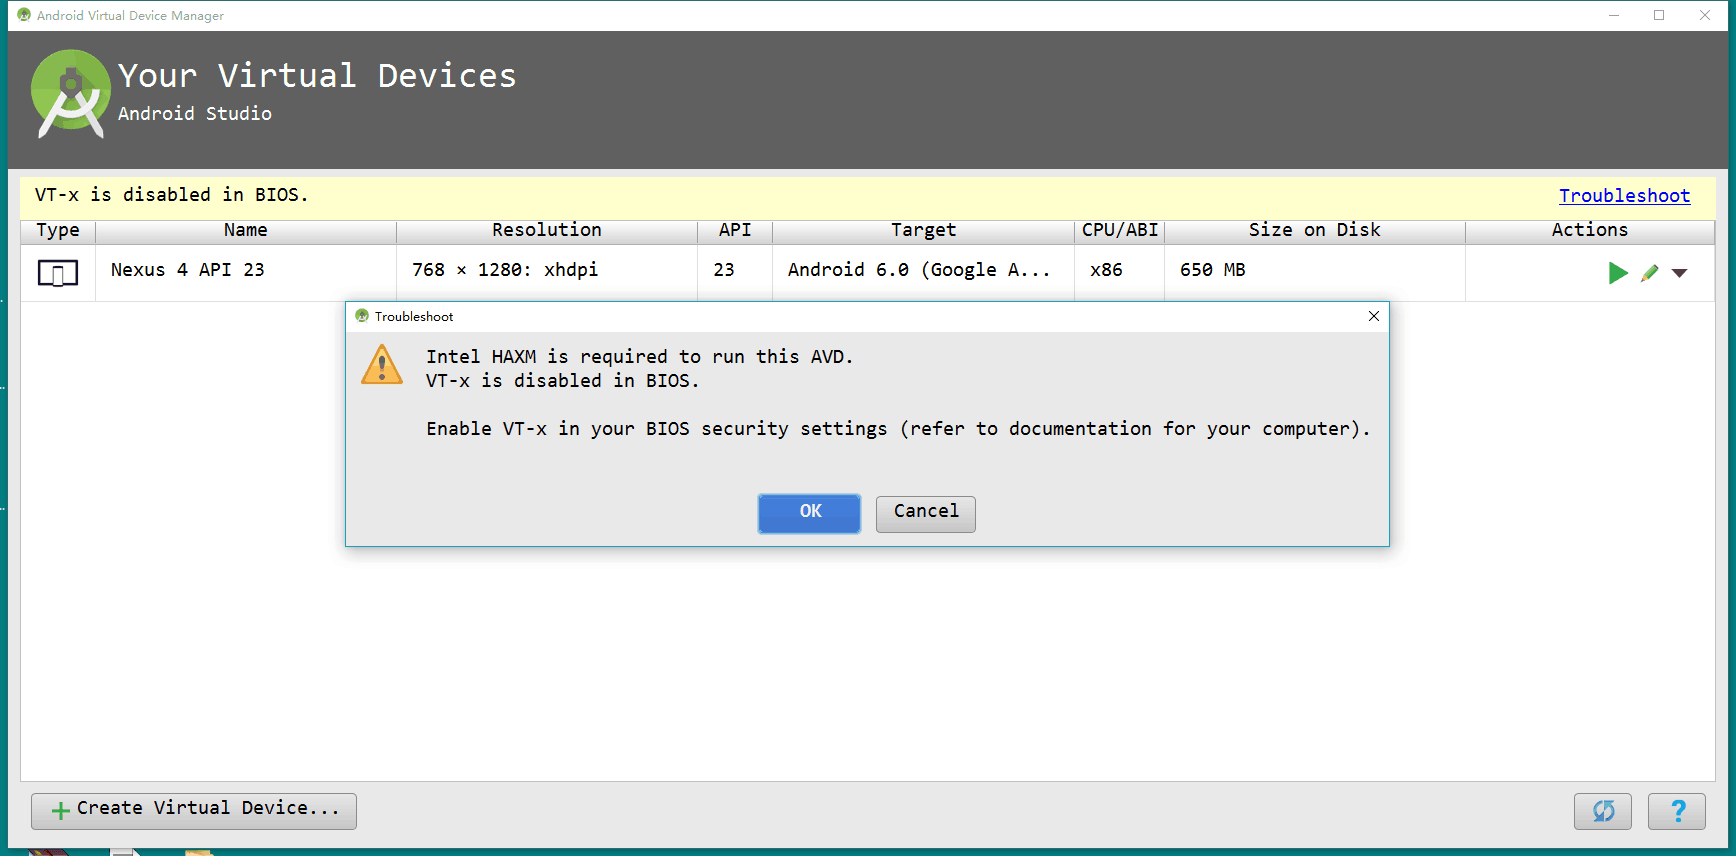Click the Actions column header
Viewport: 1736px width, 856px height.
click(1590, 231)
